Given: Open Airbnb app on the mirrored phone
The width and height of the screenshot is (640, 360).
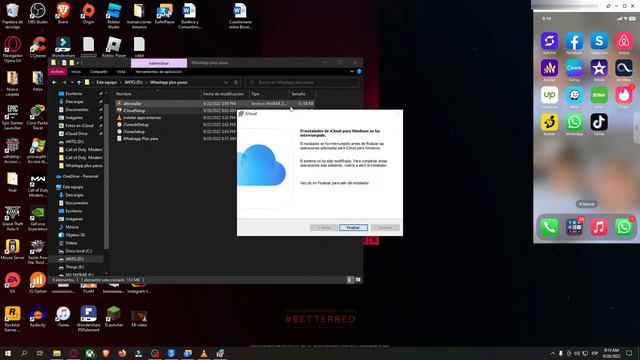Looking at the screenshot, I should [624, 41].
